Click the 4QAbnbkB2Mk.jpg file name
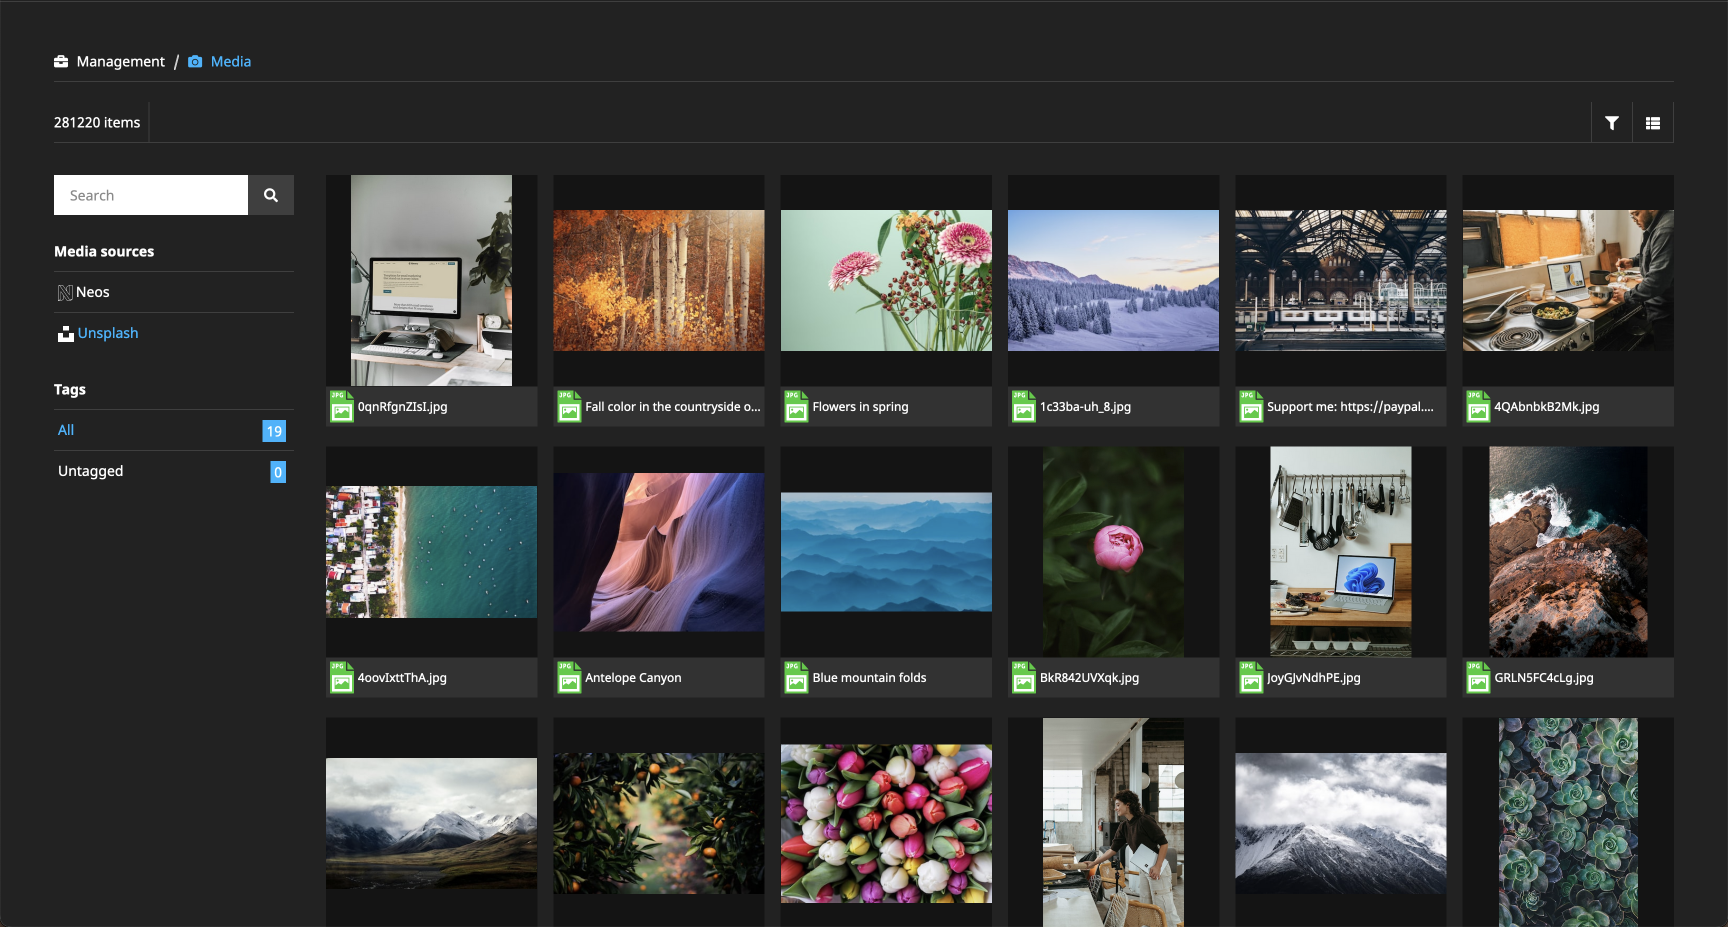 (1547, 407)
